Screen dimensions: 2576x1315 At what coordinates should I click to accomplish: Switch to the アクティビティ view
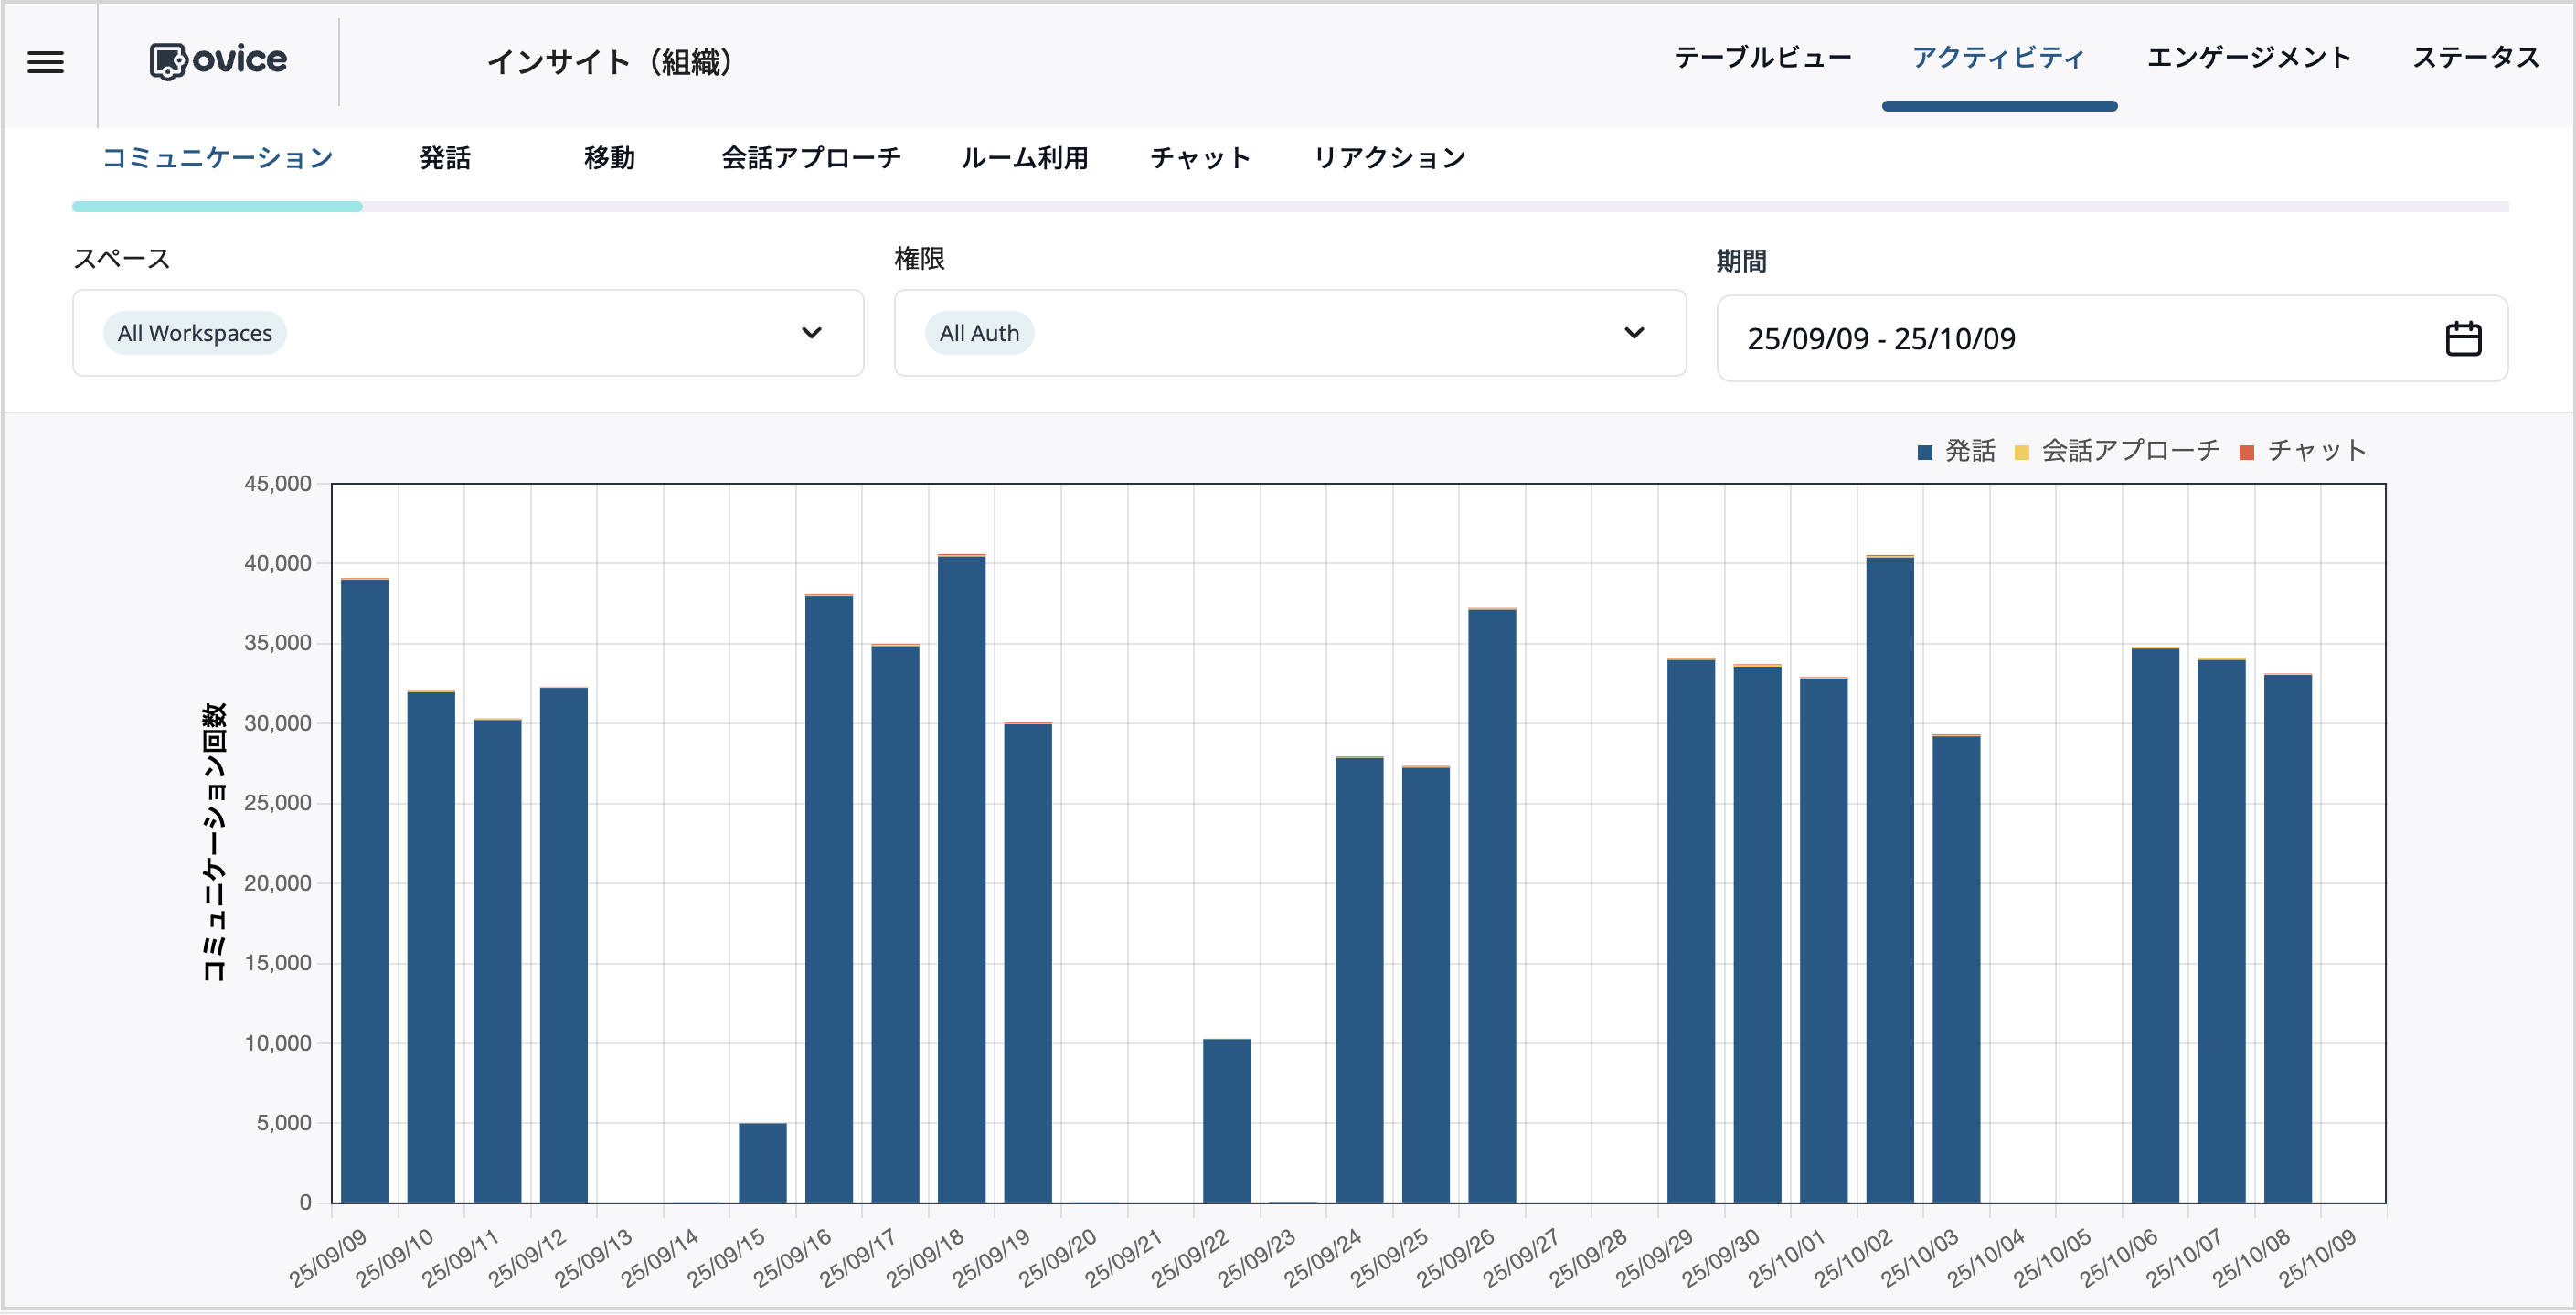point(1997,58)
